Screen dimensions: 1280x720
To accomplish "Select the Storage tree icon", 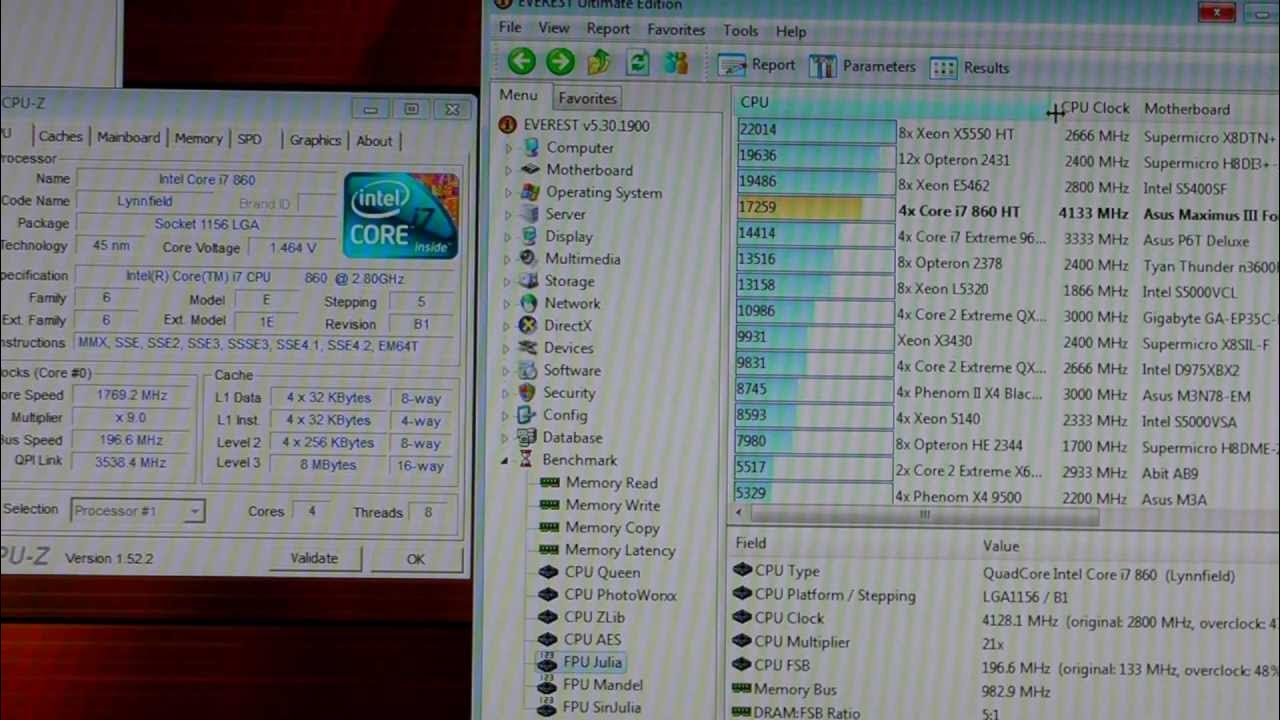I will click(529, 281).
